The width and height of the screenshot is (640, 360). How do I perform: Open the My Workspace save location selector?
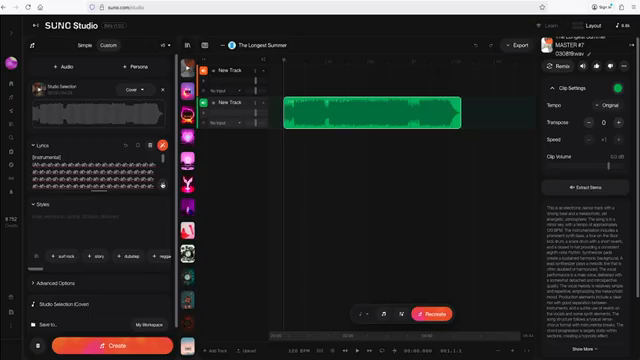(x=149, y=325)
